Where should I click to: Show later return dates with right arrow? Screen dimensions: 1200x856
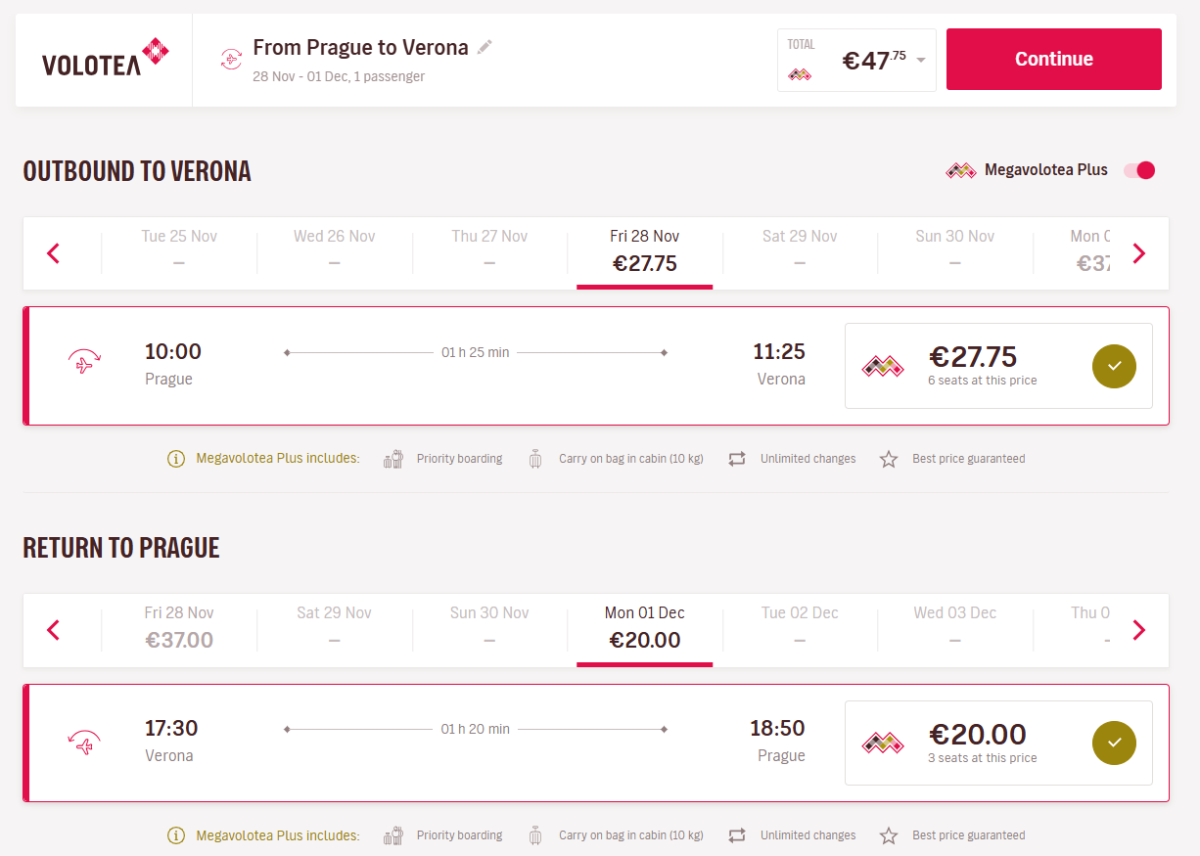coord(1138,630)
